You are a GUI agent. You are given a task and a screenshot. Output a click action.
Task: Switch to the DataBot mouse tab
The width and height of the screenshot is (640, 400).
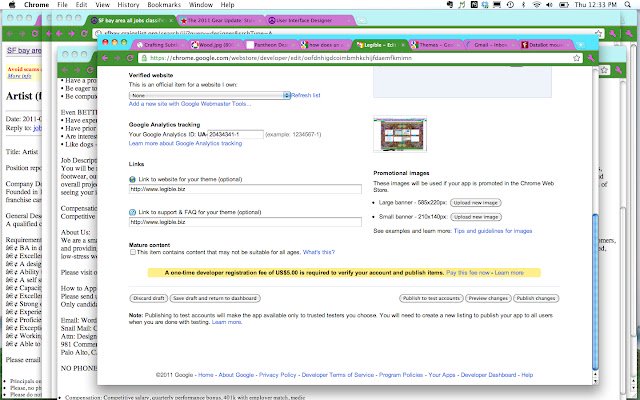[545, 45]
